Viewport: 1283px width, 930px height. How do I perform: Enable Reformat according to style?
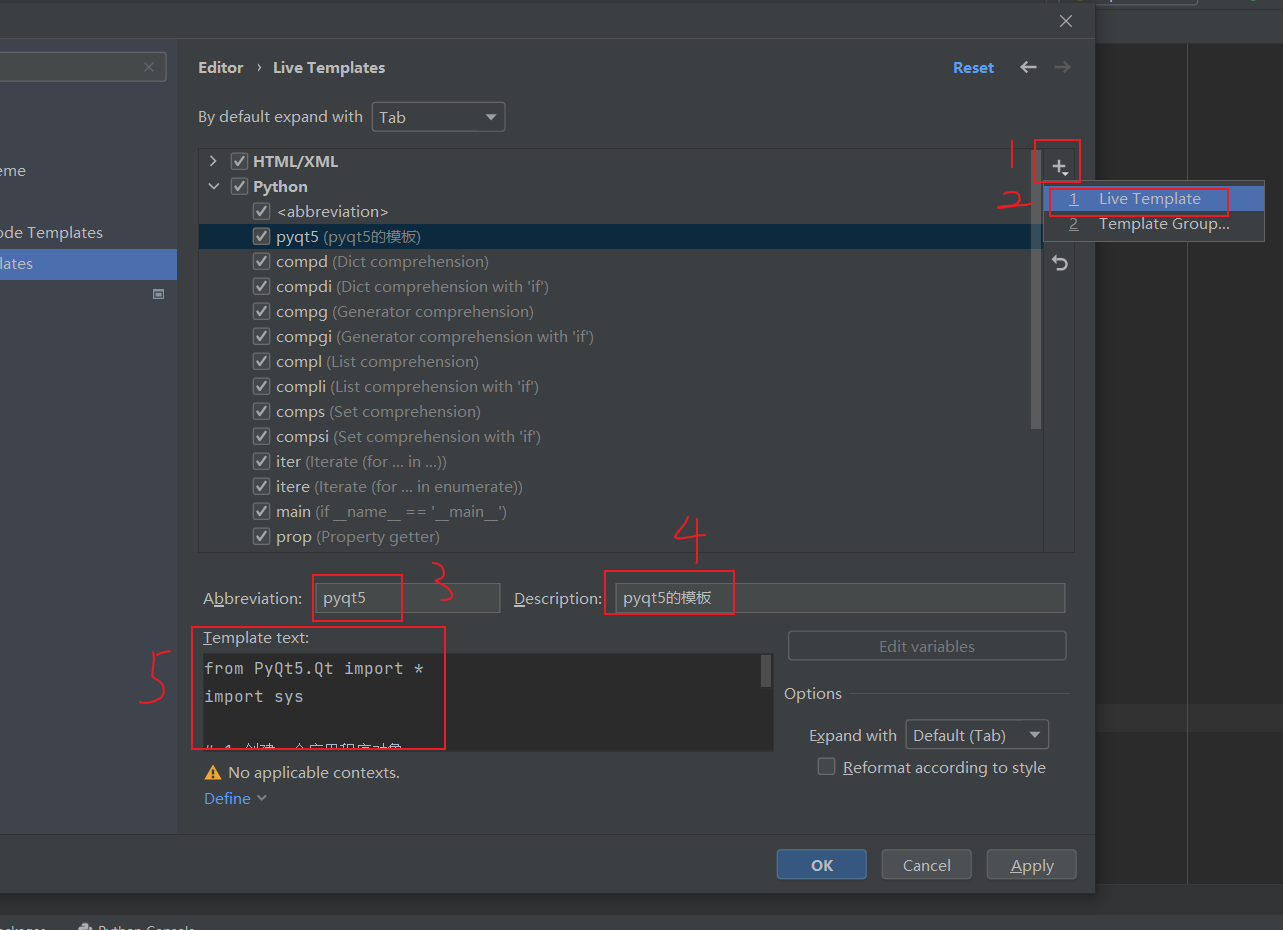tap(826, 767)
